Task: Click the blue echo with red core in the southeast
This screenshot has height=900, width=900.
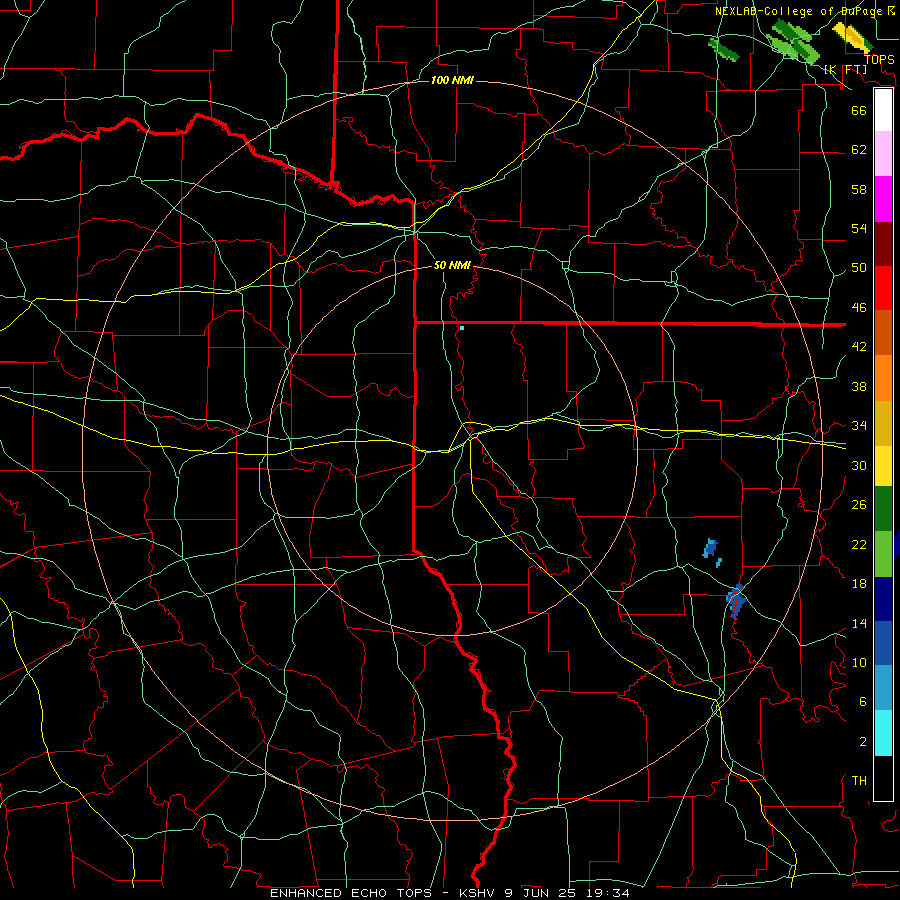Action: 736,600
